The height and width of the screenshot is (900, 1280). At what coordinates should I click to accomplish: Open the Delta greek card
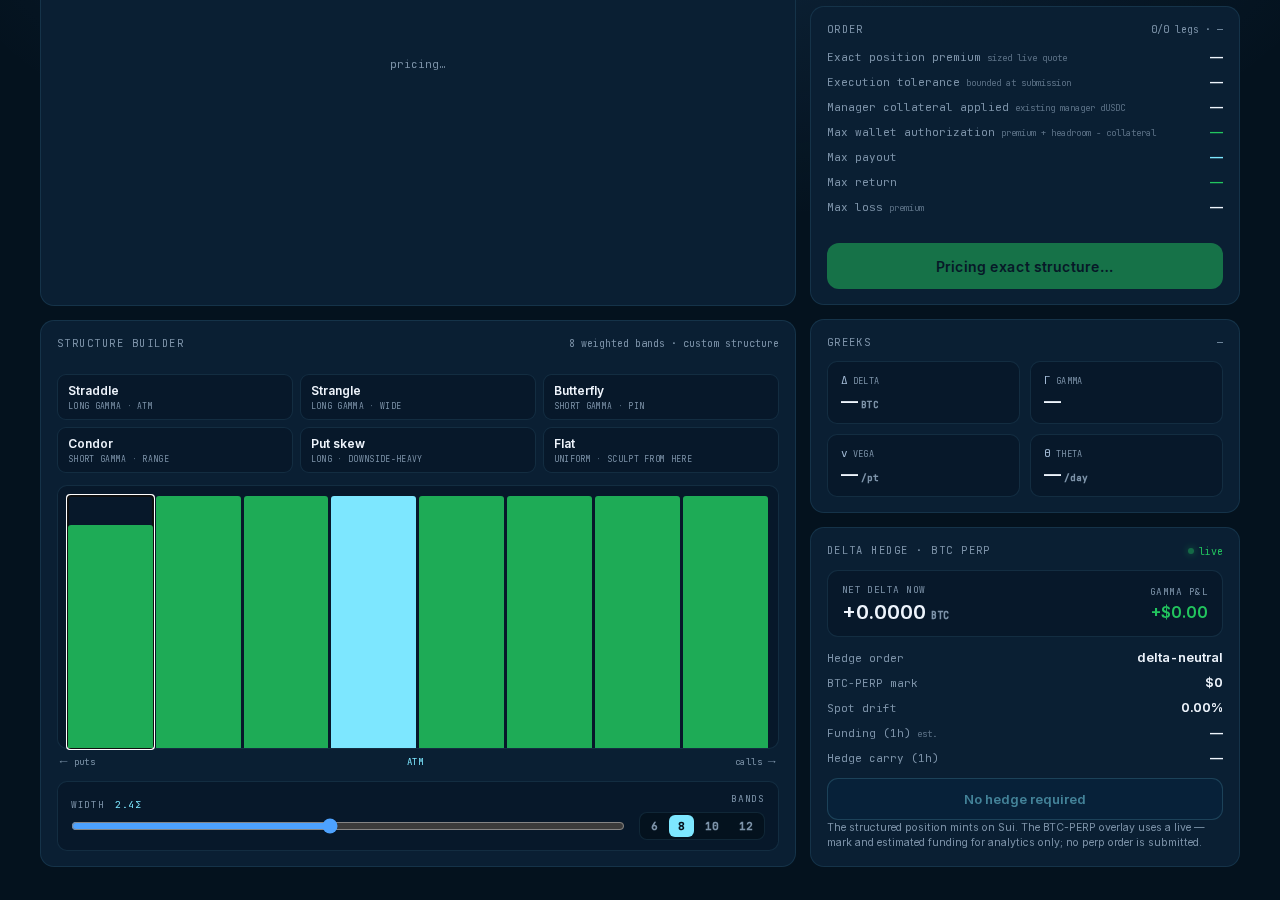pyautogui.click(x=923, y=392)
